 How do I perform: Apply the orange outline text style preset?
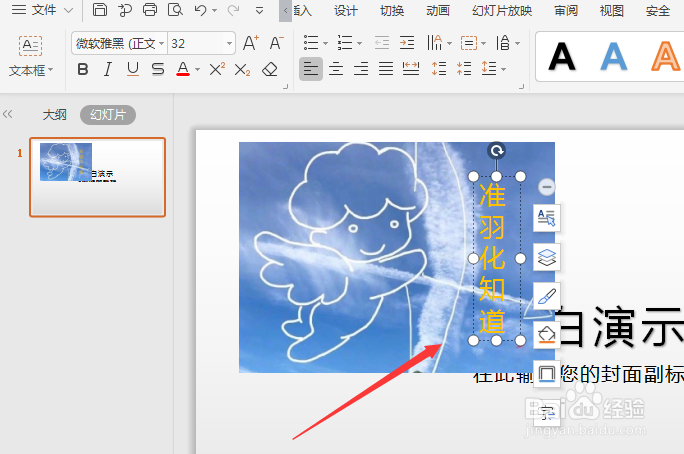(x=665, y=57)
